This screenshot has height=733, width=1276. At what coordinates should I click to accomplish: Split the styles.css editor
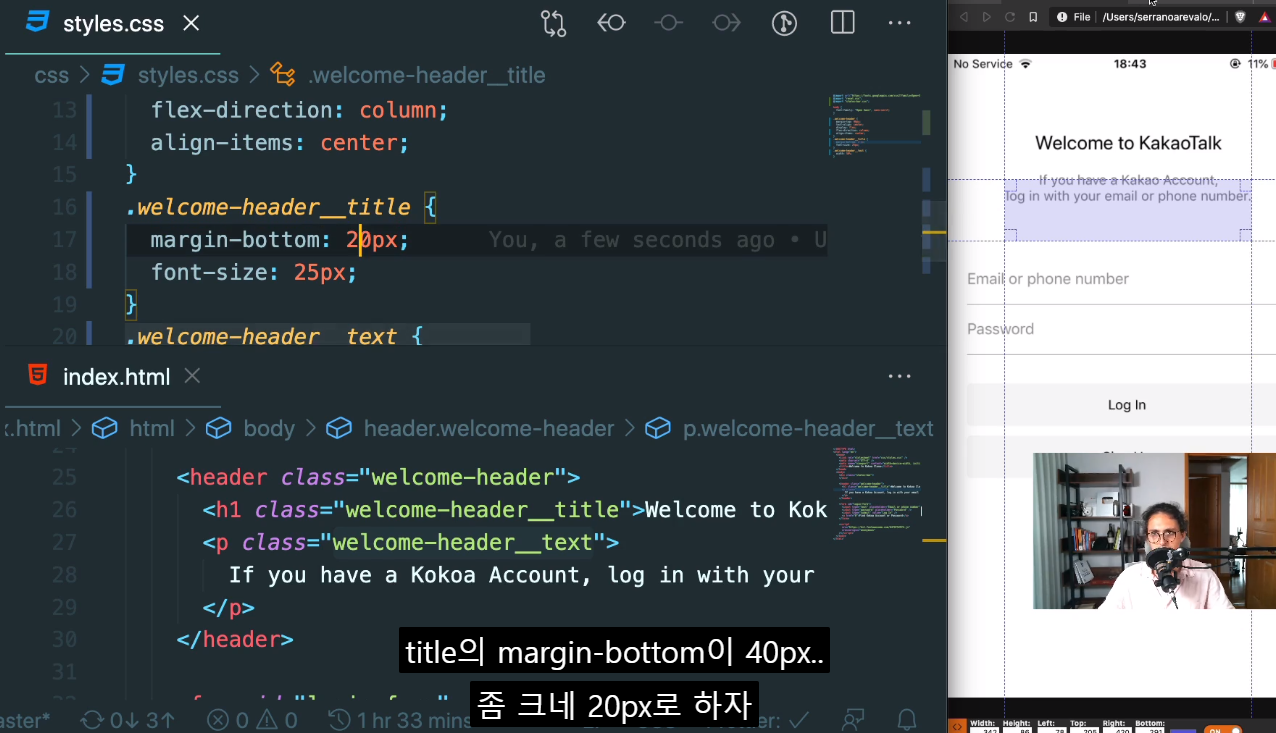(x=843, y=23)
